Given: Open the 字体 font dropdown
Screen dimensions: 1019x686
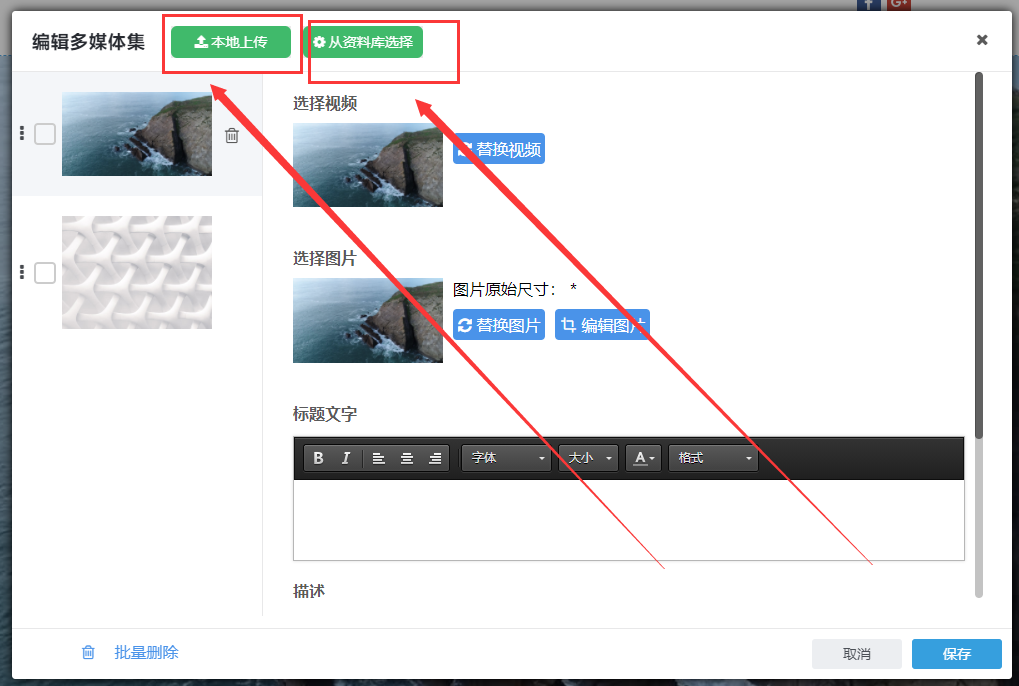Looking at the screenshot, I should [x=507, y=458].
